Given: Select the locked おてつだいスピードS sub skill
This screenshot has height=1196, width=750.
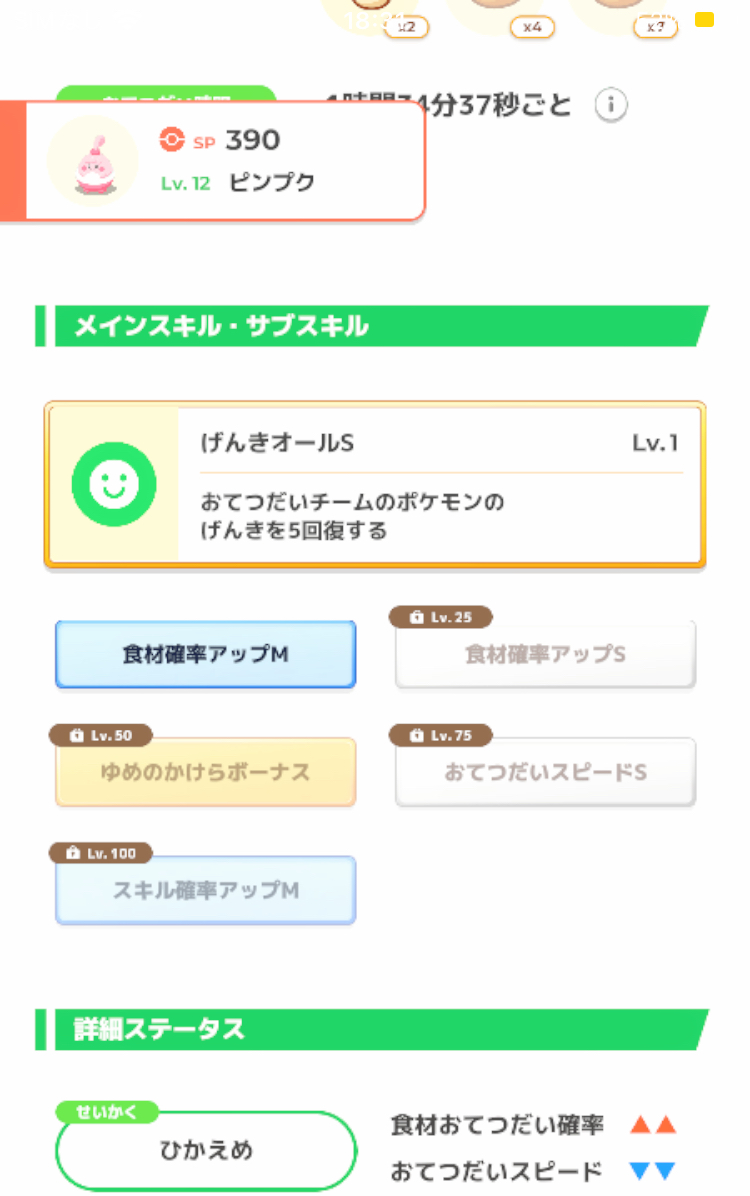Looking at the screenshot, I should coord(545,772).
